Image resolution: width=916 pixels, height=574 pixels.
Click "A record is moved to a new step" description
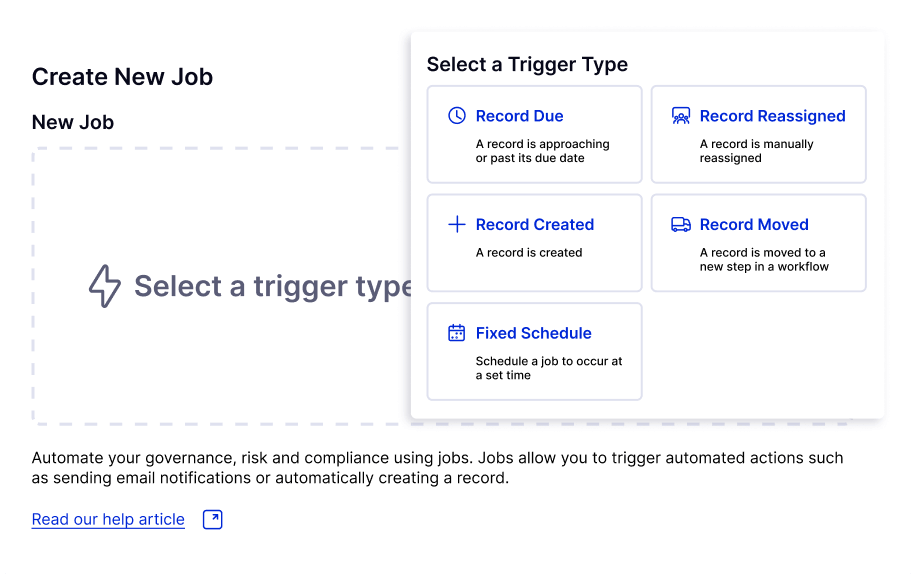[764, 260]
